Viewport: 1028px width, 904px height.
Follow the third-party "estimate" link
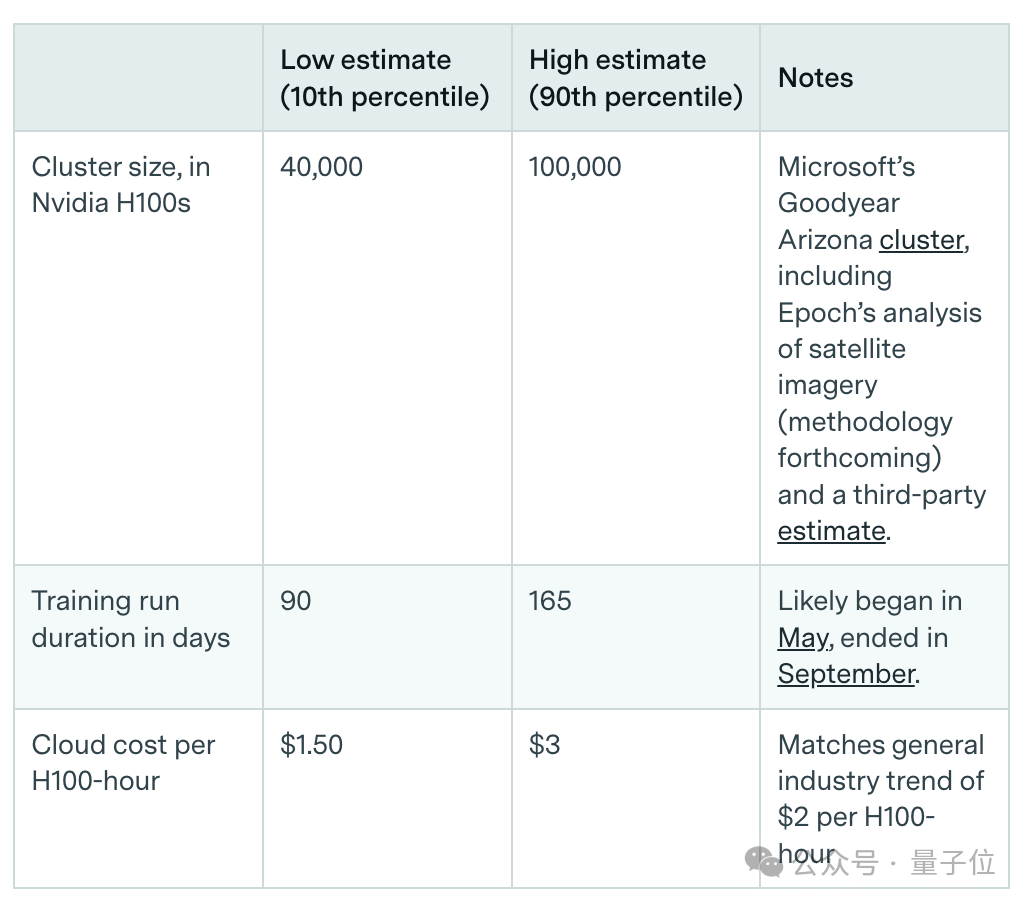coord(831,531)
